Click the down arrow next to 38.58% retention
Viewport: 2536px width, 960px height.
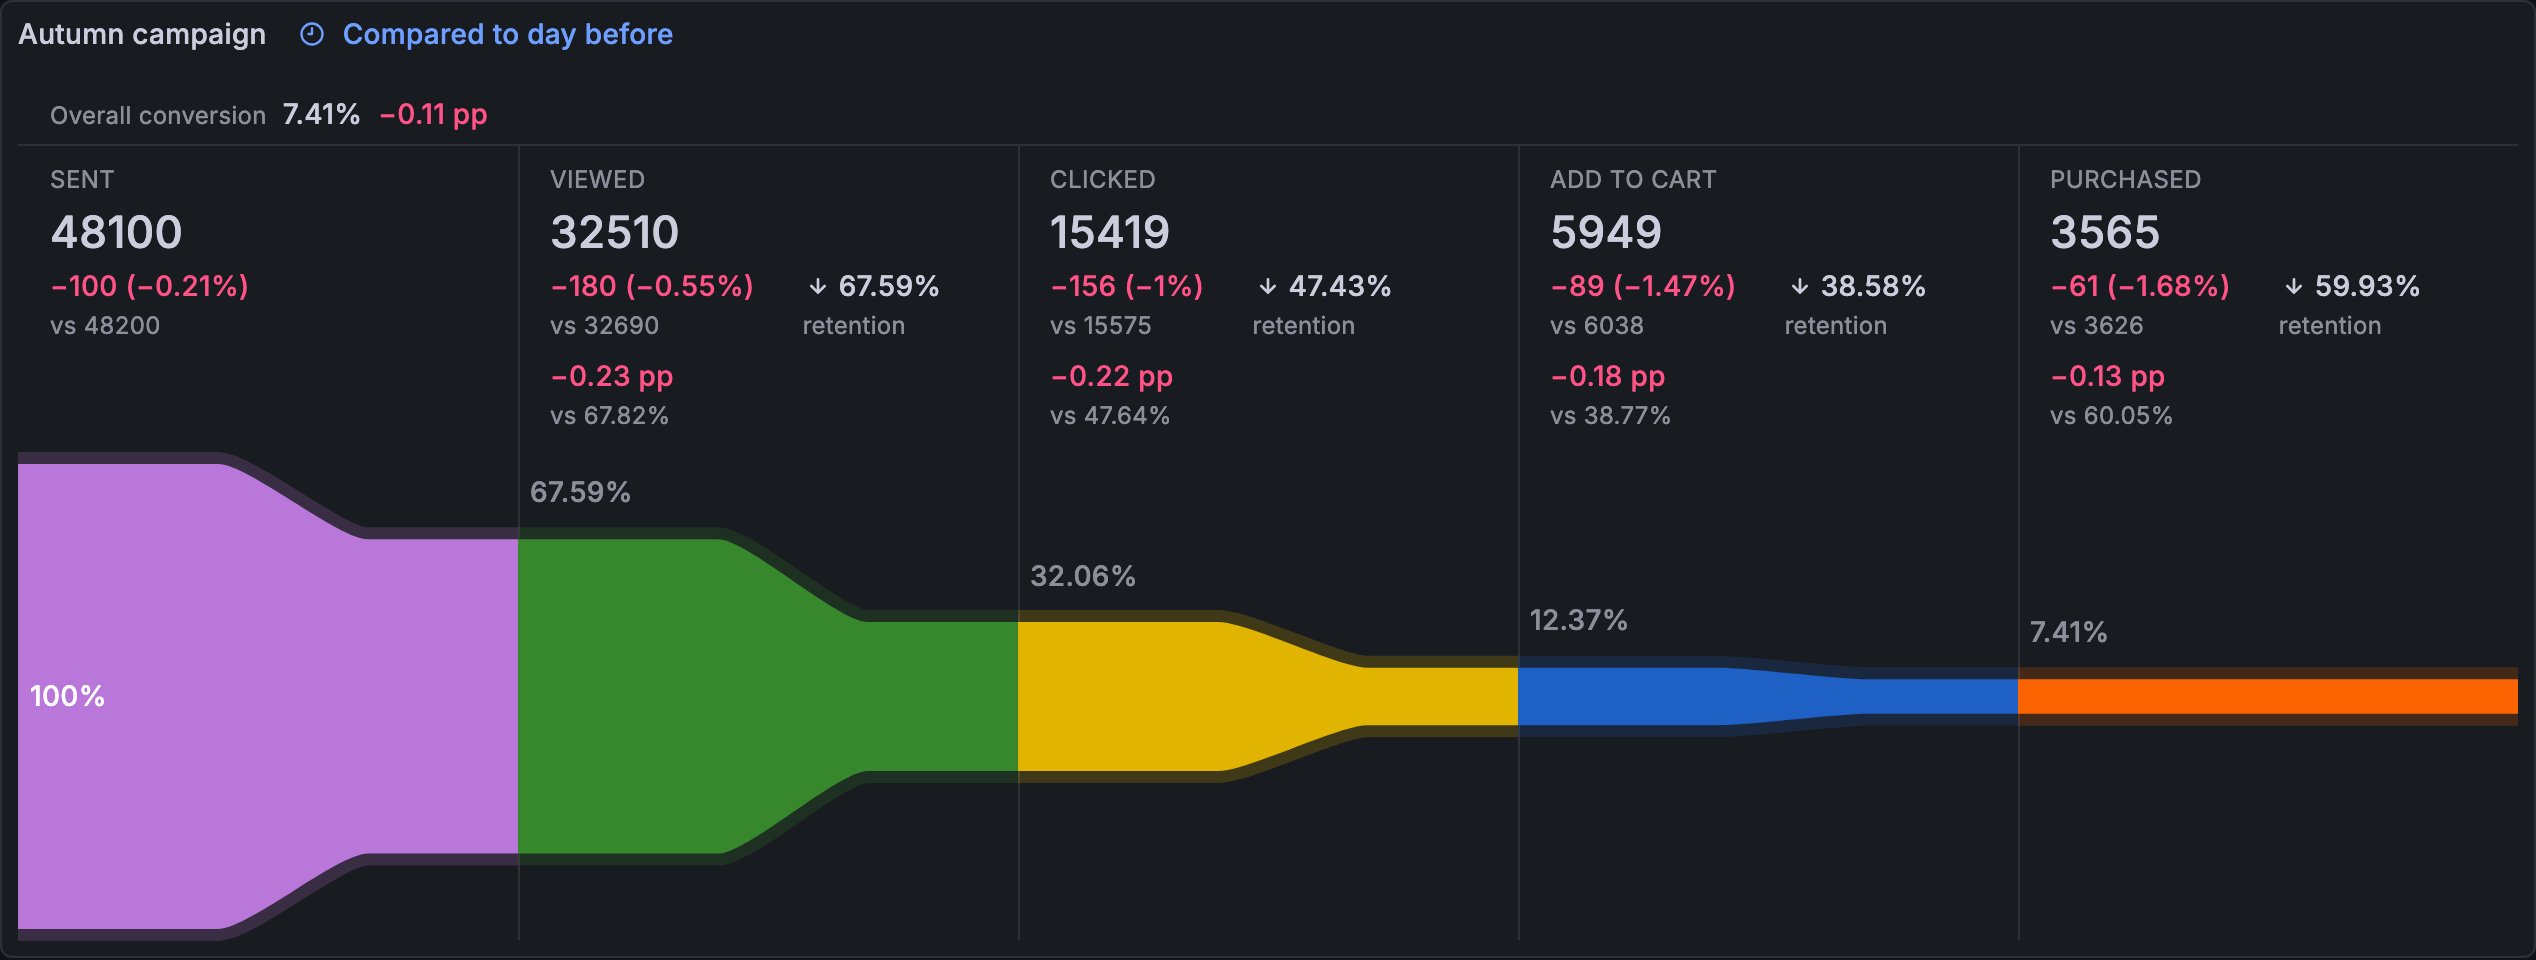coord(1800,287)
